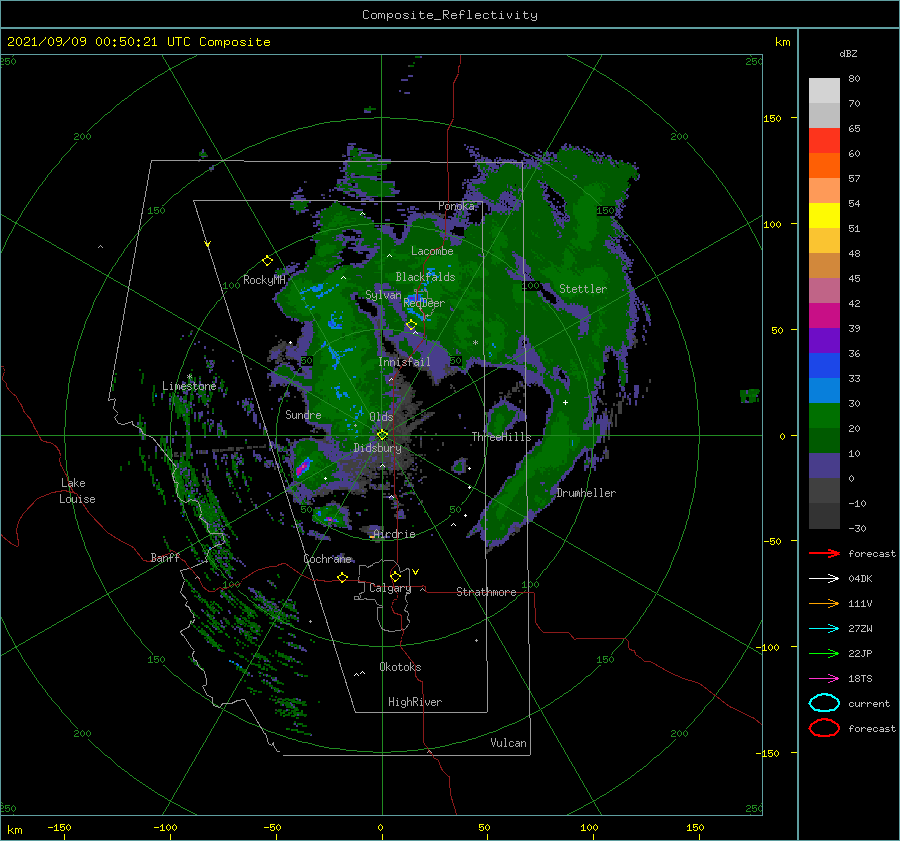The height and width of the screenshot is (841, 900).
Task: Click the Banff city label
Action: point(165,557)
